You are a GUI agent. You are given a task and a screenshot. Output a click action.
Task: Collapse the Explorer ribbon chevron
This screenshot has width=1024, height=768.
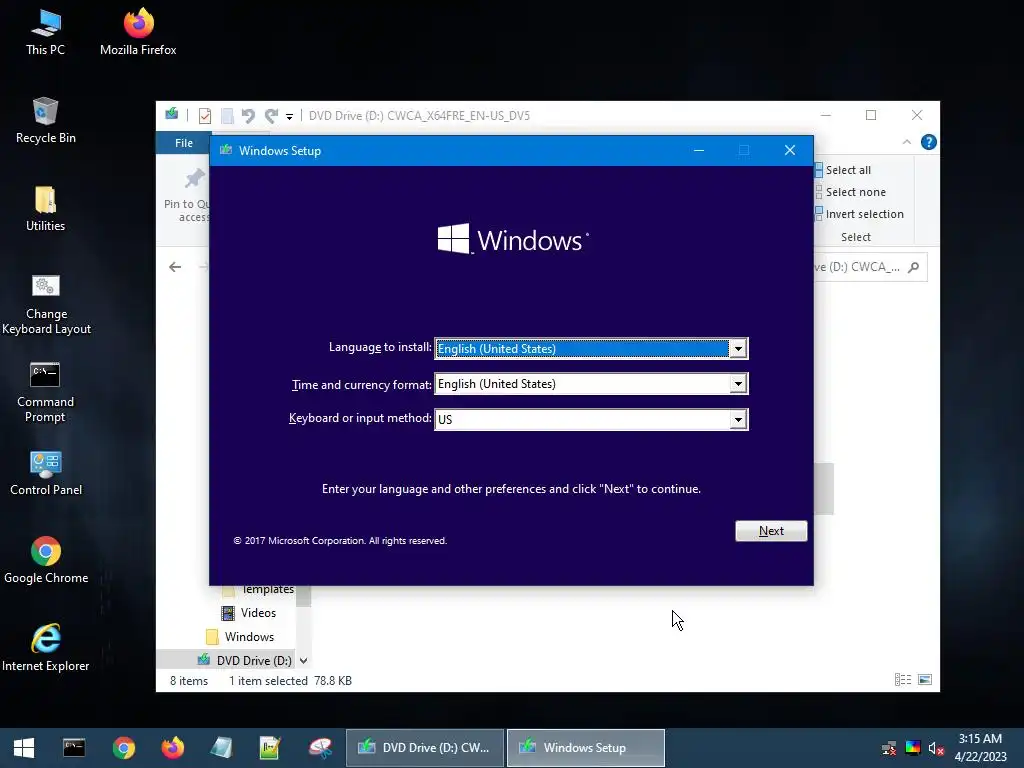click(906, 142)
